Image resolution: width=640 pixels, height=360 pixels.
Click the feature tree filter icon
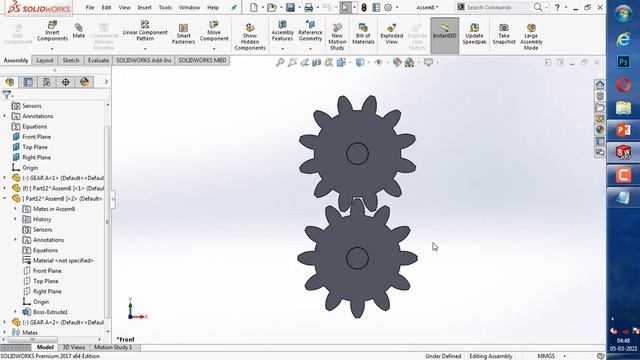(7, 95)
